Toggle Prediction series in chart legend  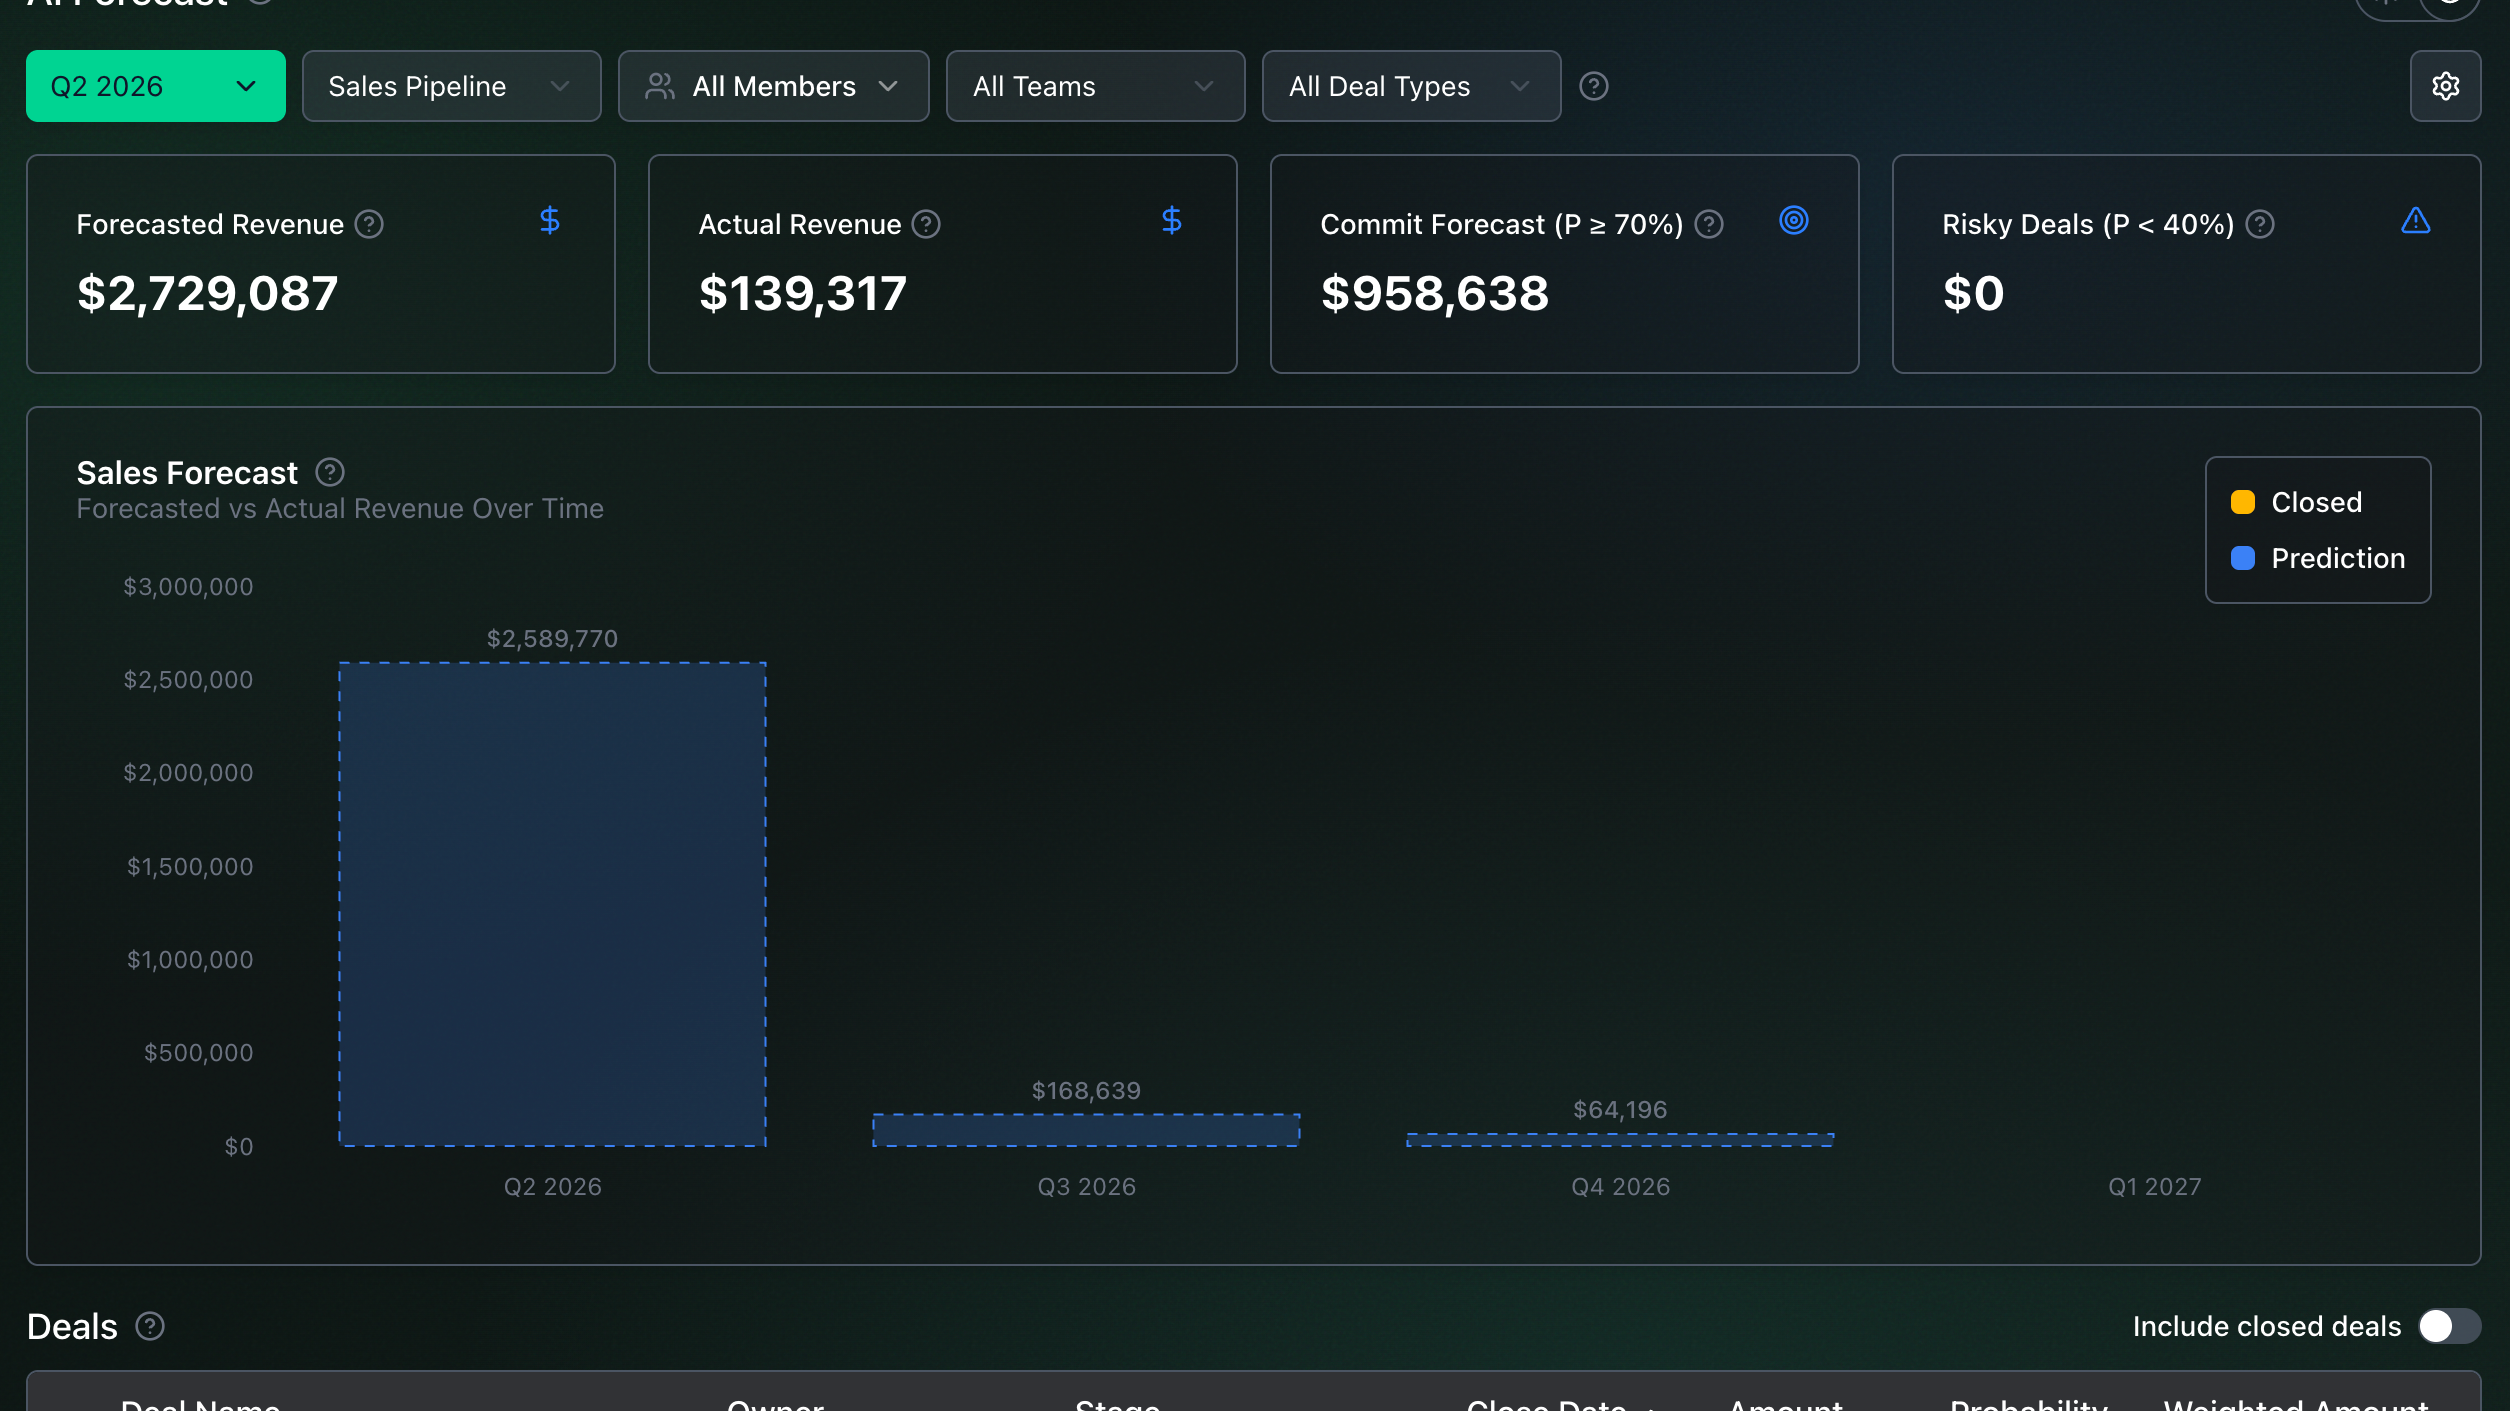coord(2317,558)
